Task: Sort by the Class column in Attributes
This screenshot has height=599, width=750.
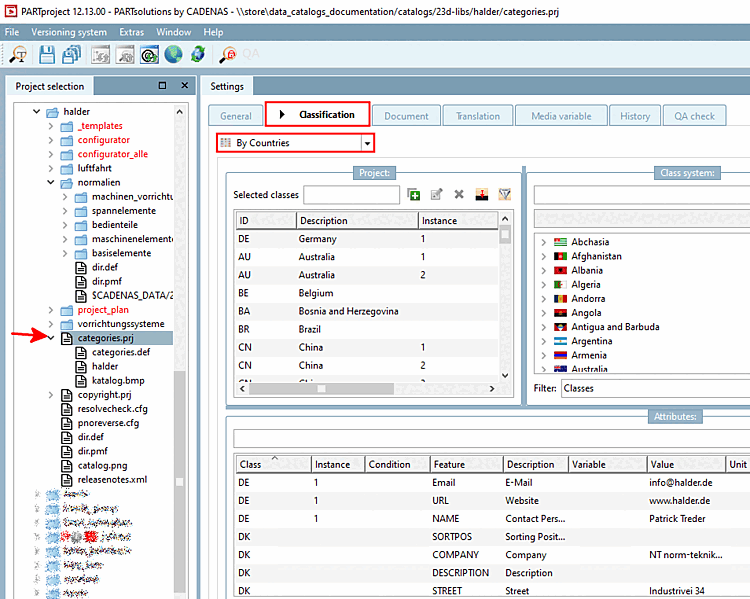Action: coord(273,464)
